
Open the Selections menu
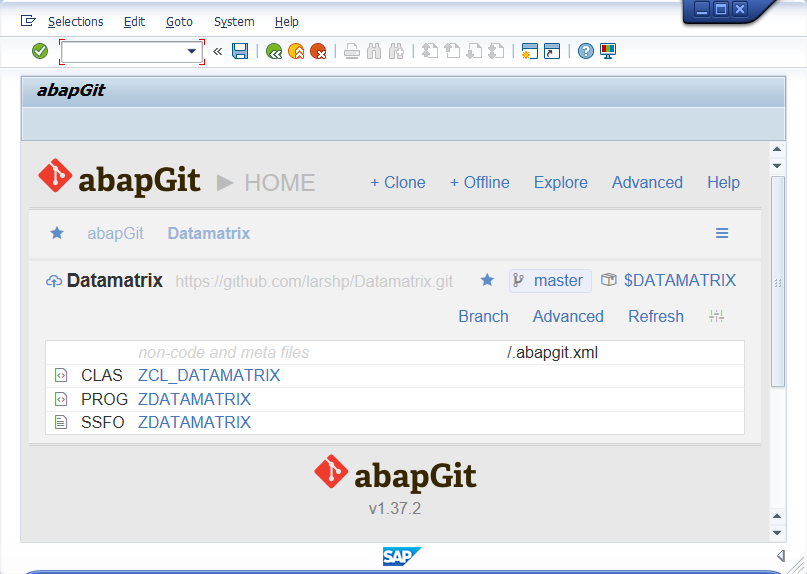(76, 22)
